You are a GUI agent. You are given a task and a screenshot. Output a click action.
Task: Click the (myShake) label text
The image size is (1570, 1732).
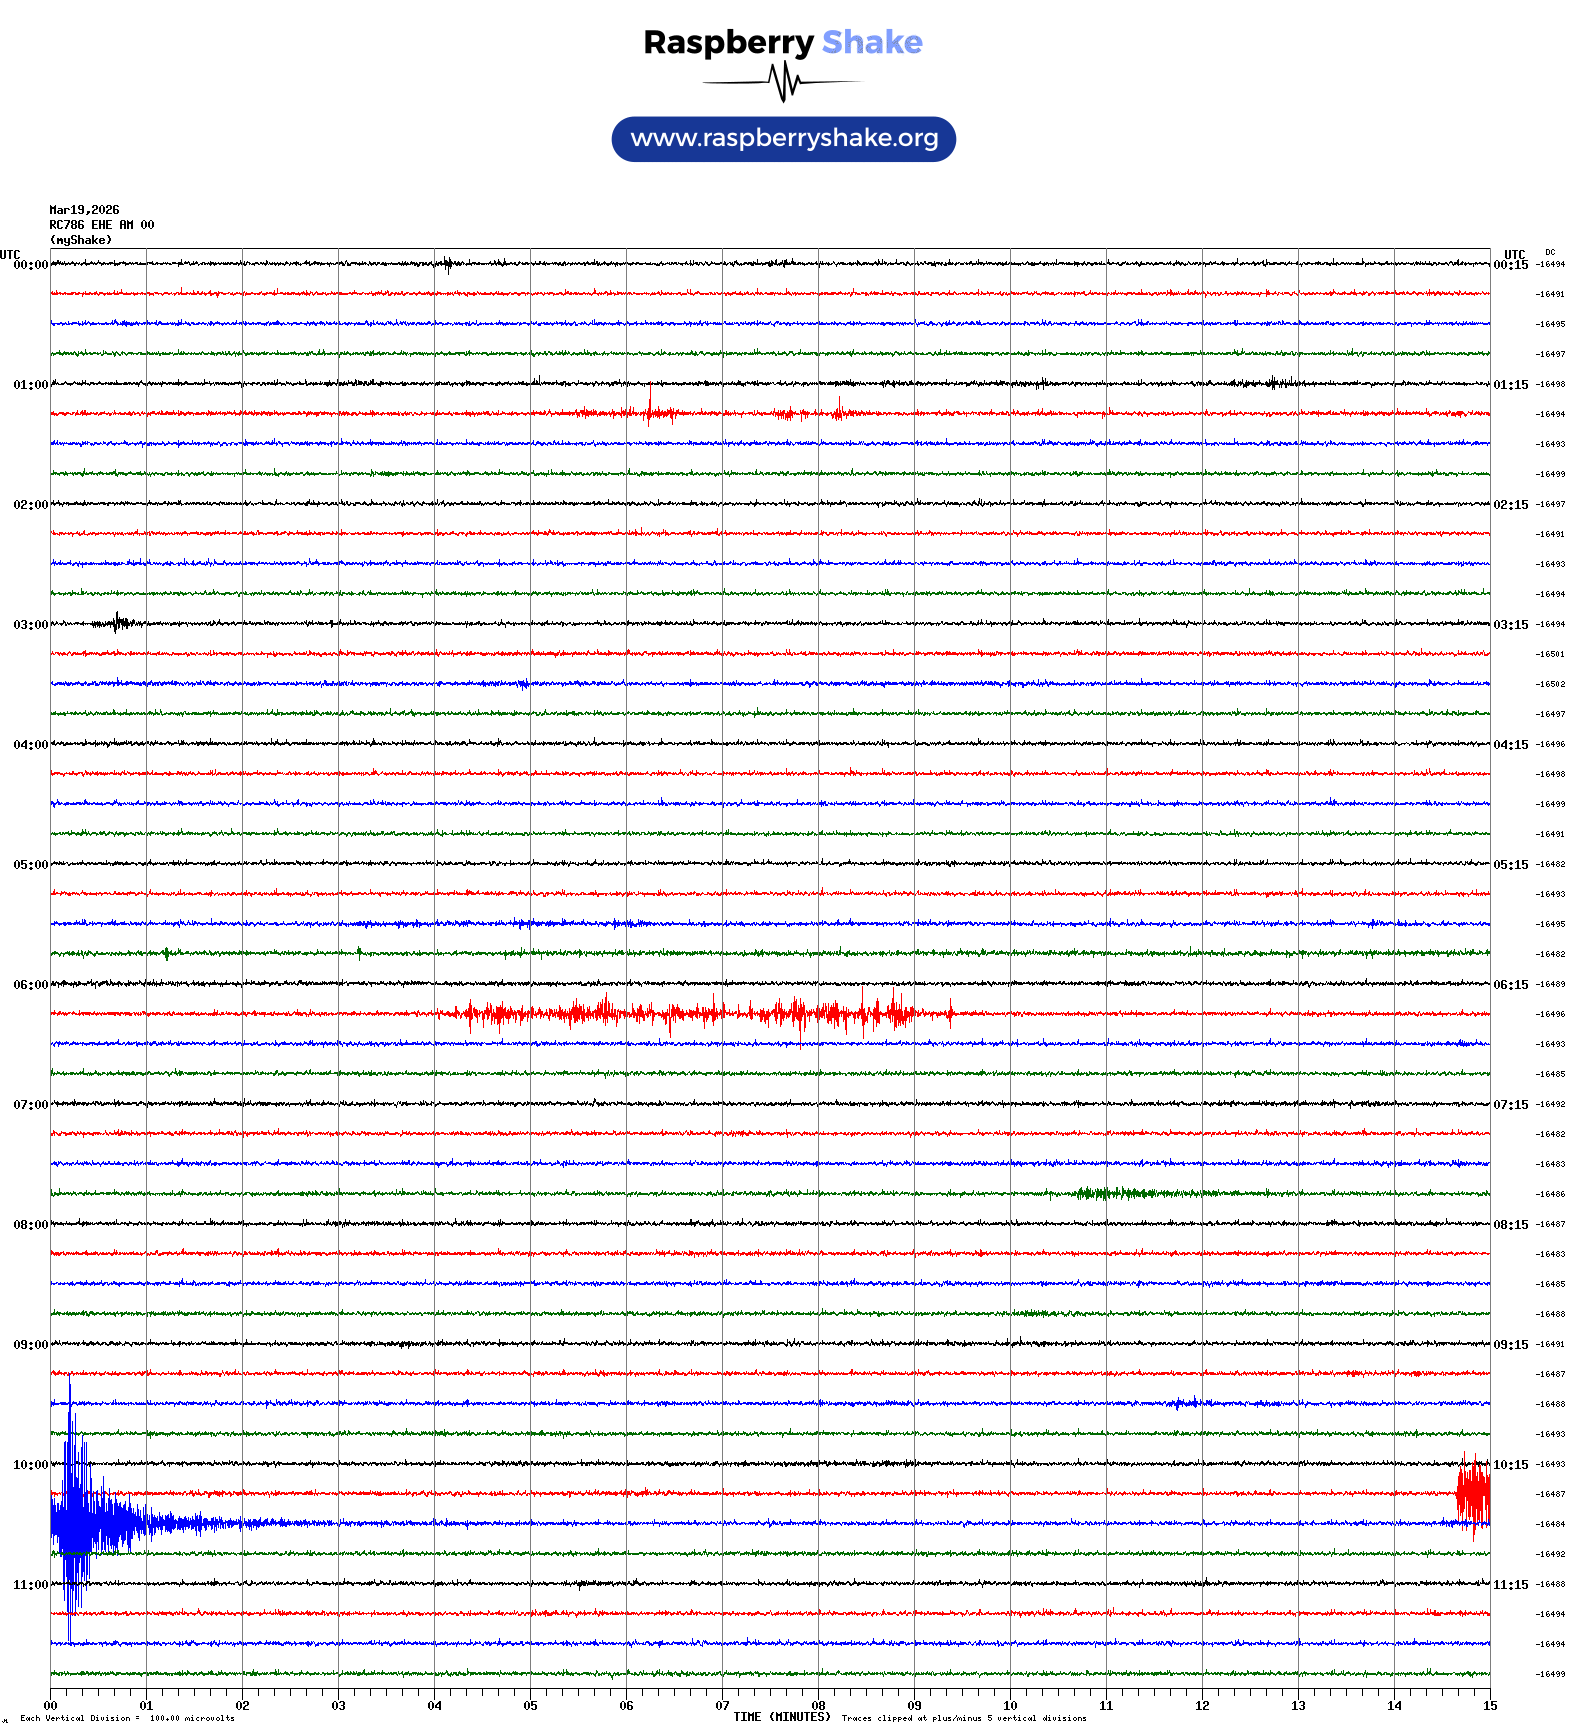[80, 240]
